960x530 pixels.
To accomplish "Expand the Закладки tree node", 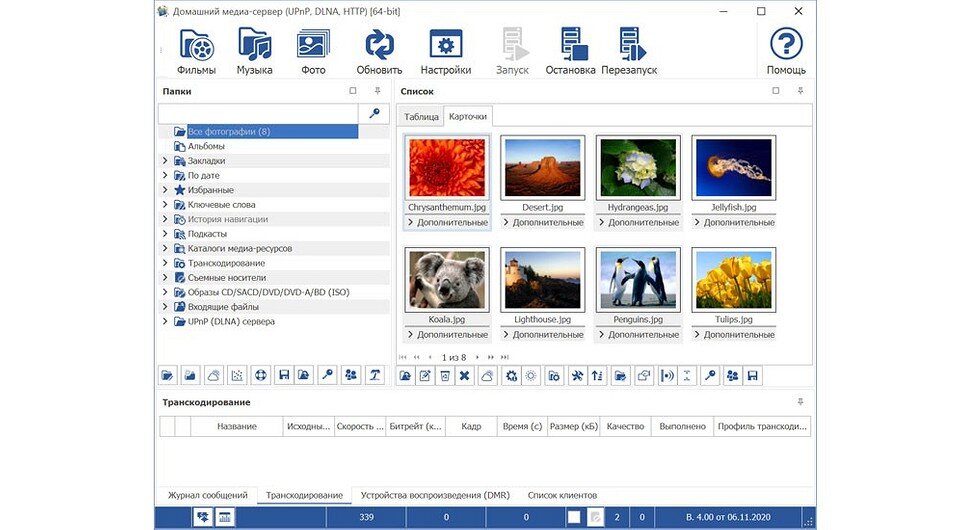I will point(165,160).
